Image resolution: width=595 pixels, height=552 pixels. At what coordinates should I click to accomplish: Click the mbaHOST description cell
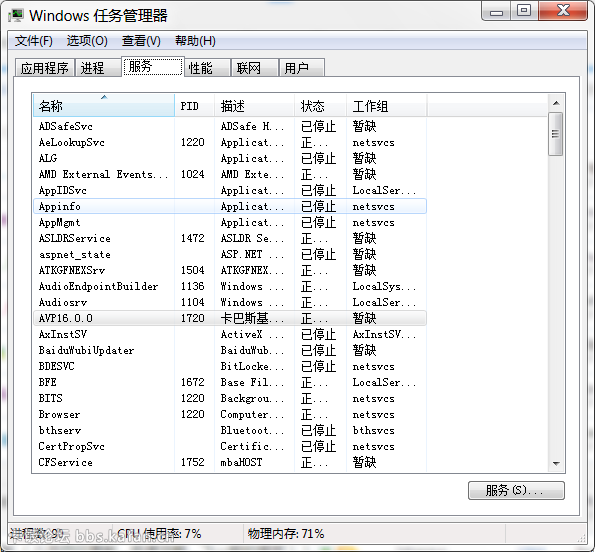pyautogui.click(x=241, y=462)
